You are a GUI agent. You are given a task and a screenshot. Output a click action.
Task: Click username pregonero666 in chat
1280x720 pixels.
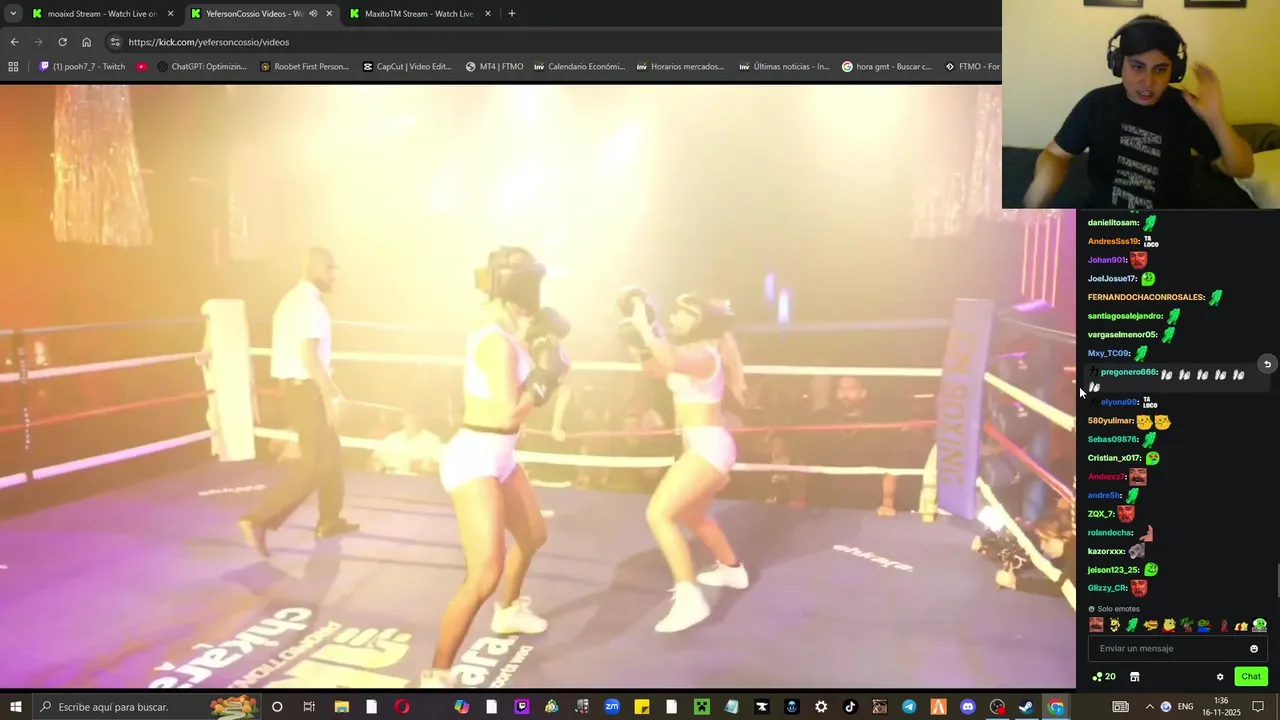1129,372
